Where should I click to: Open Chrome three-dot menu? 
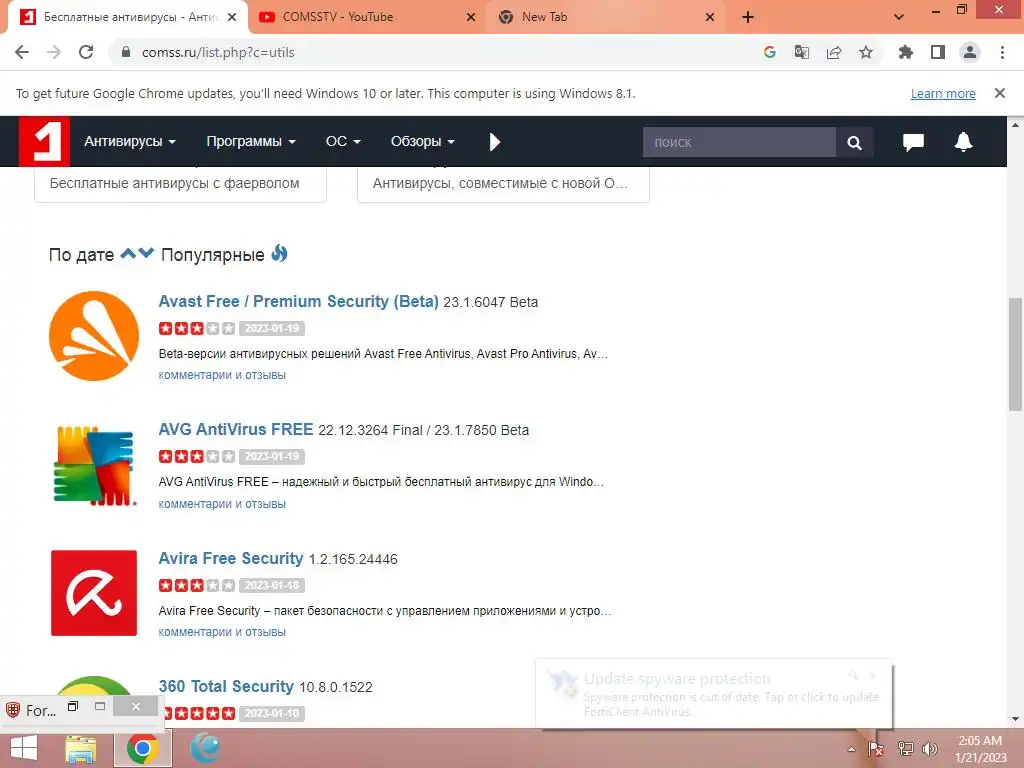point(1002,52)
